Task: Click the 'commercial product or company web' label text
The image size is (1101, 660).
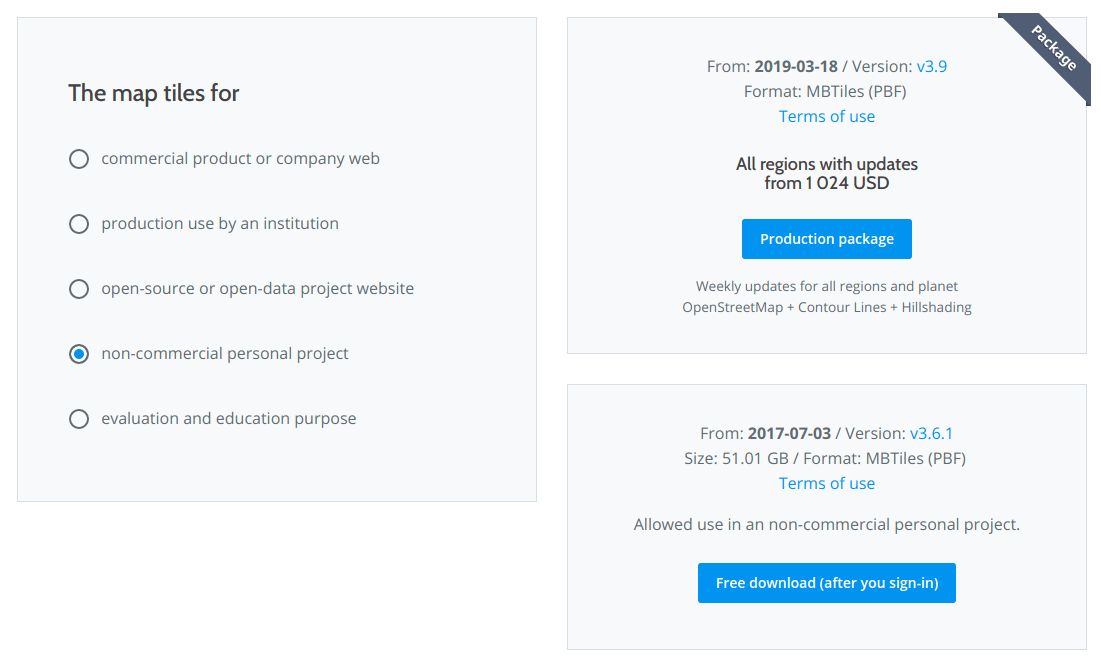Action: coord(240,159)
